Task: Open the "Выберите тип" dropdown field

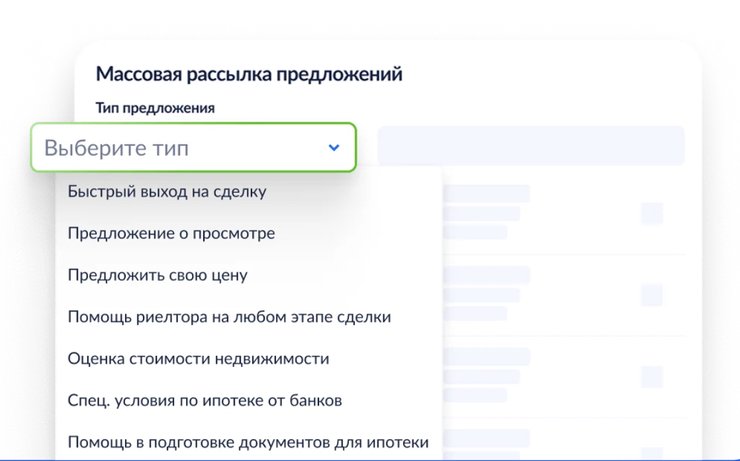Action: pos(180,148)
